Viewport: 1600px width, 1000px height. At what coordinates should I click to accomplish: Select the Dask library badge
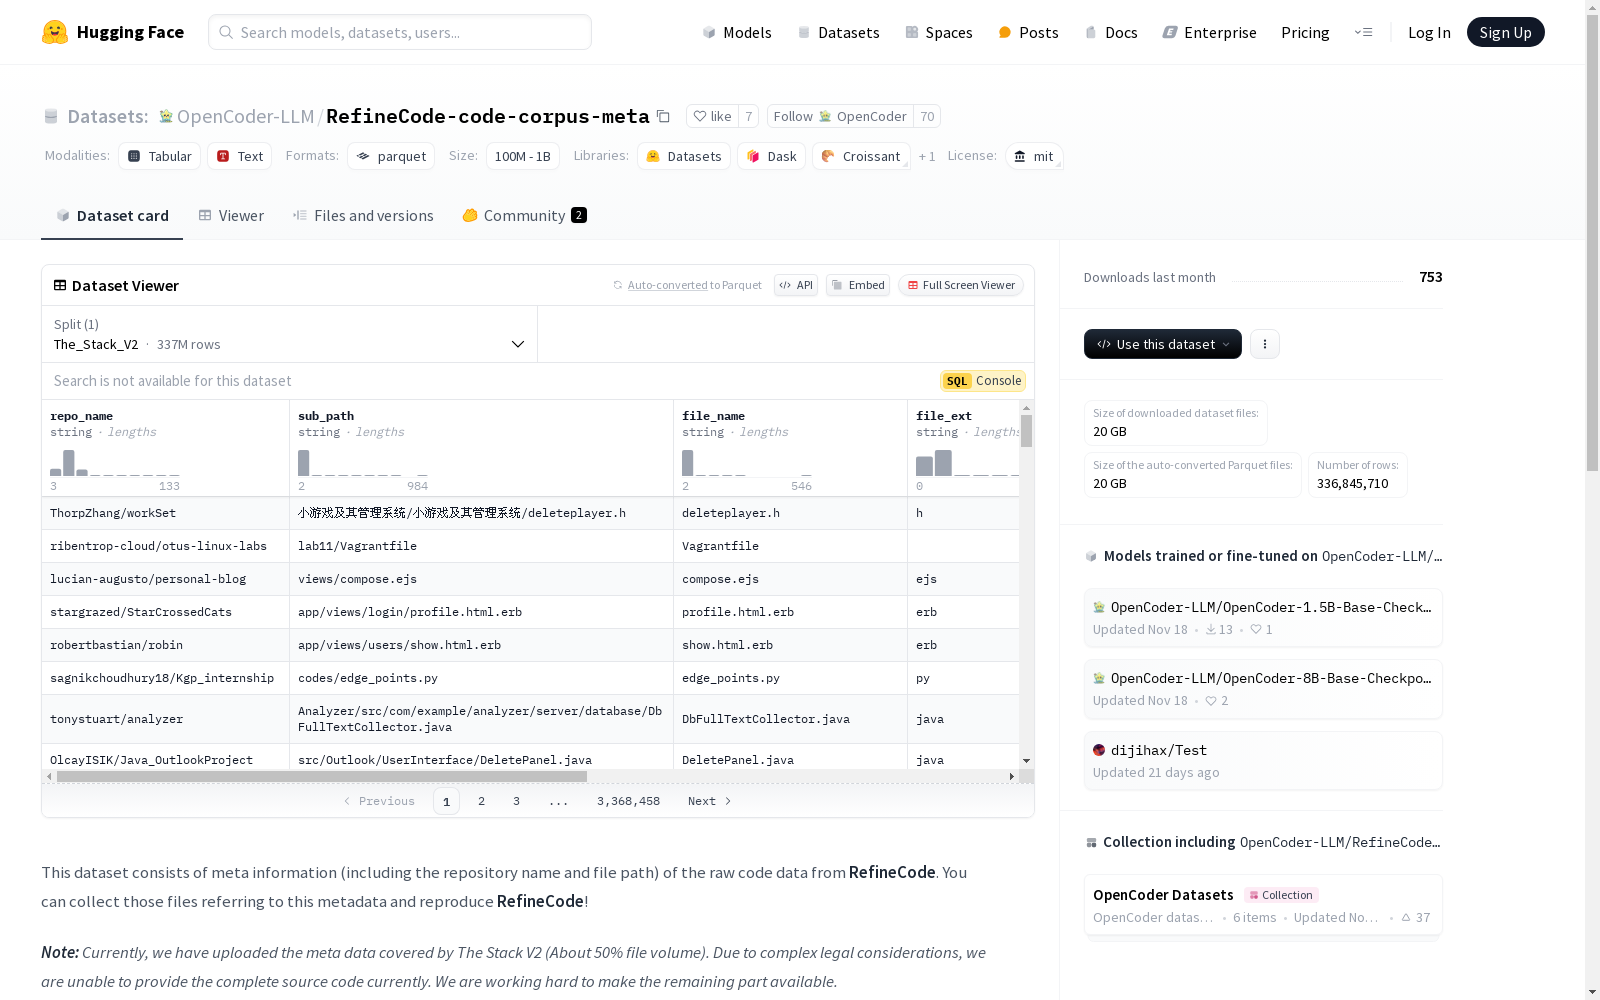[x=771, y=156]
